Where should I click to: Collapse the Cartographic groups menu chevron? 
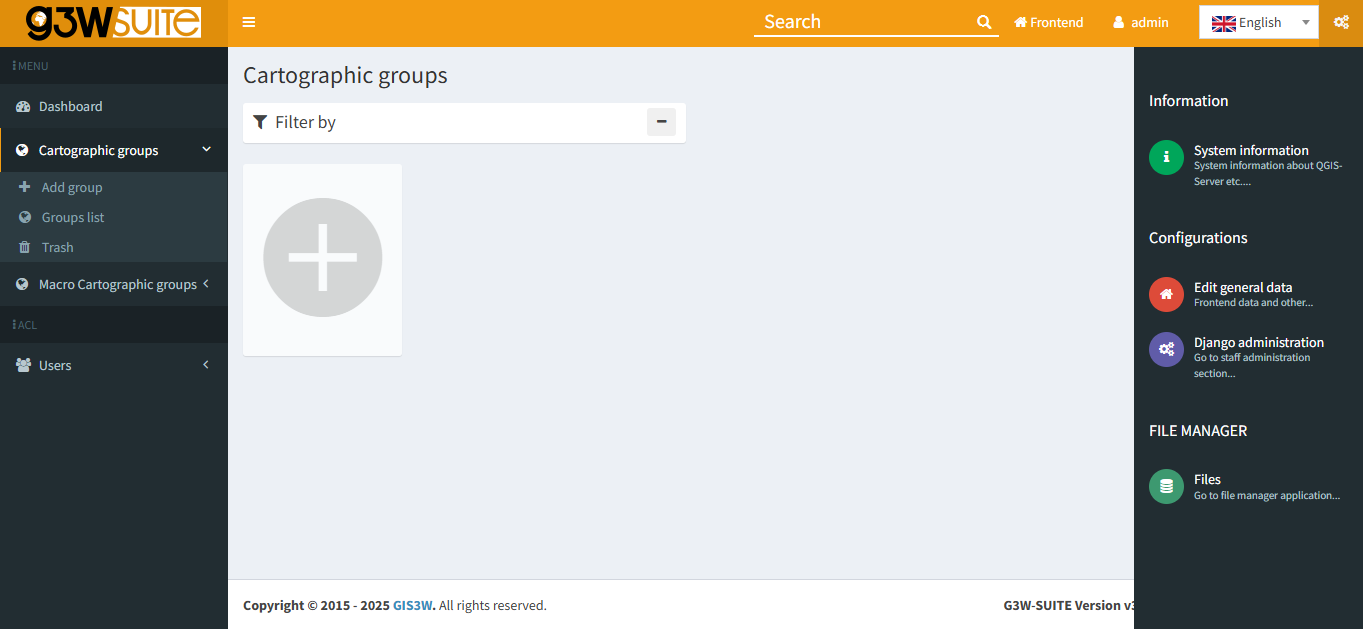(x=207, y=150)
